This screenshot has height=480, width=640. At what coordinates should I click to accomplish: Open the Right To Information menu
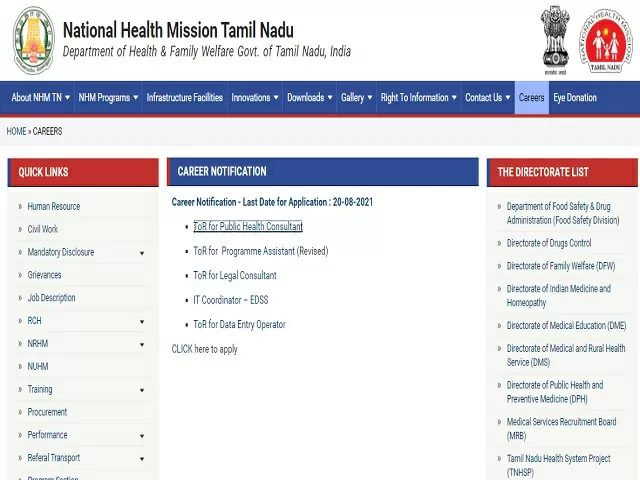[x=419, y=98]
